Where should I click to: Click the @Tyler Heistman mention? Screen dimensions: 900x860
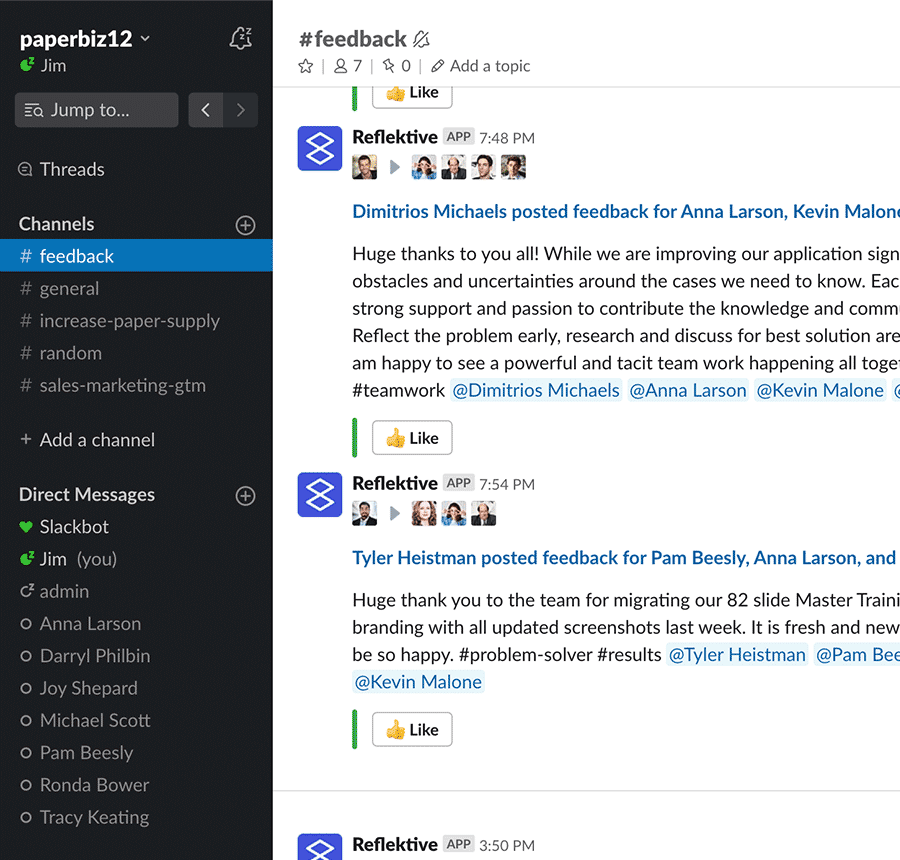click(x=737, y=654)
